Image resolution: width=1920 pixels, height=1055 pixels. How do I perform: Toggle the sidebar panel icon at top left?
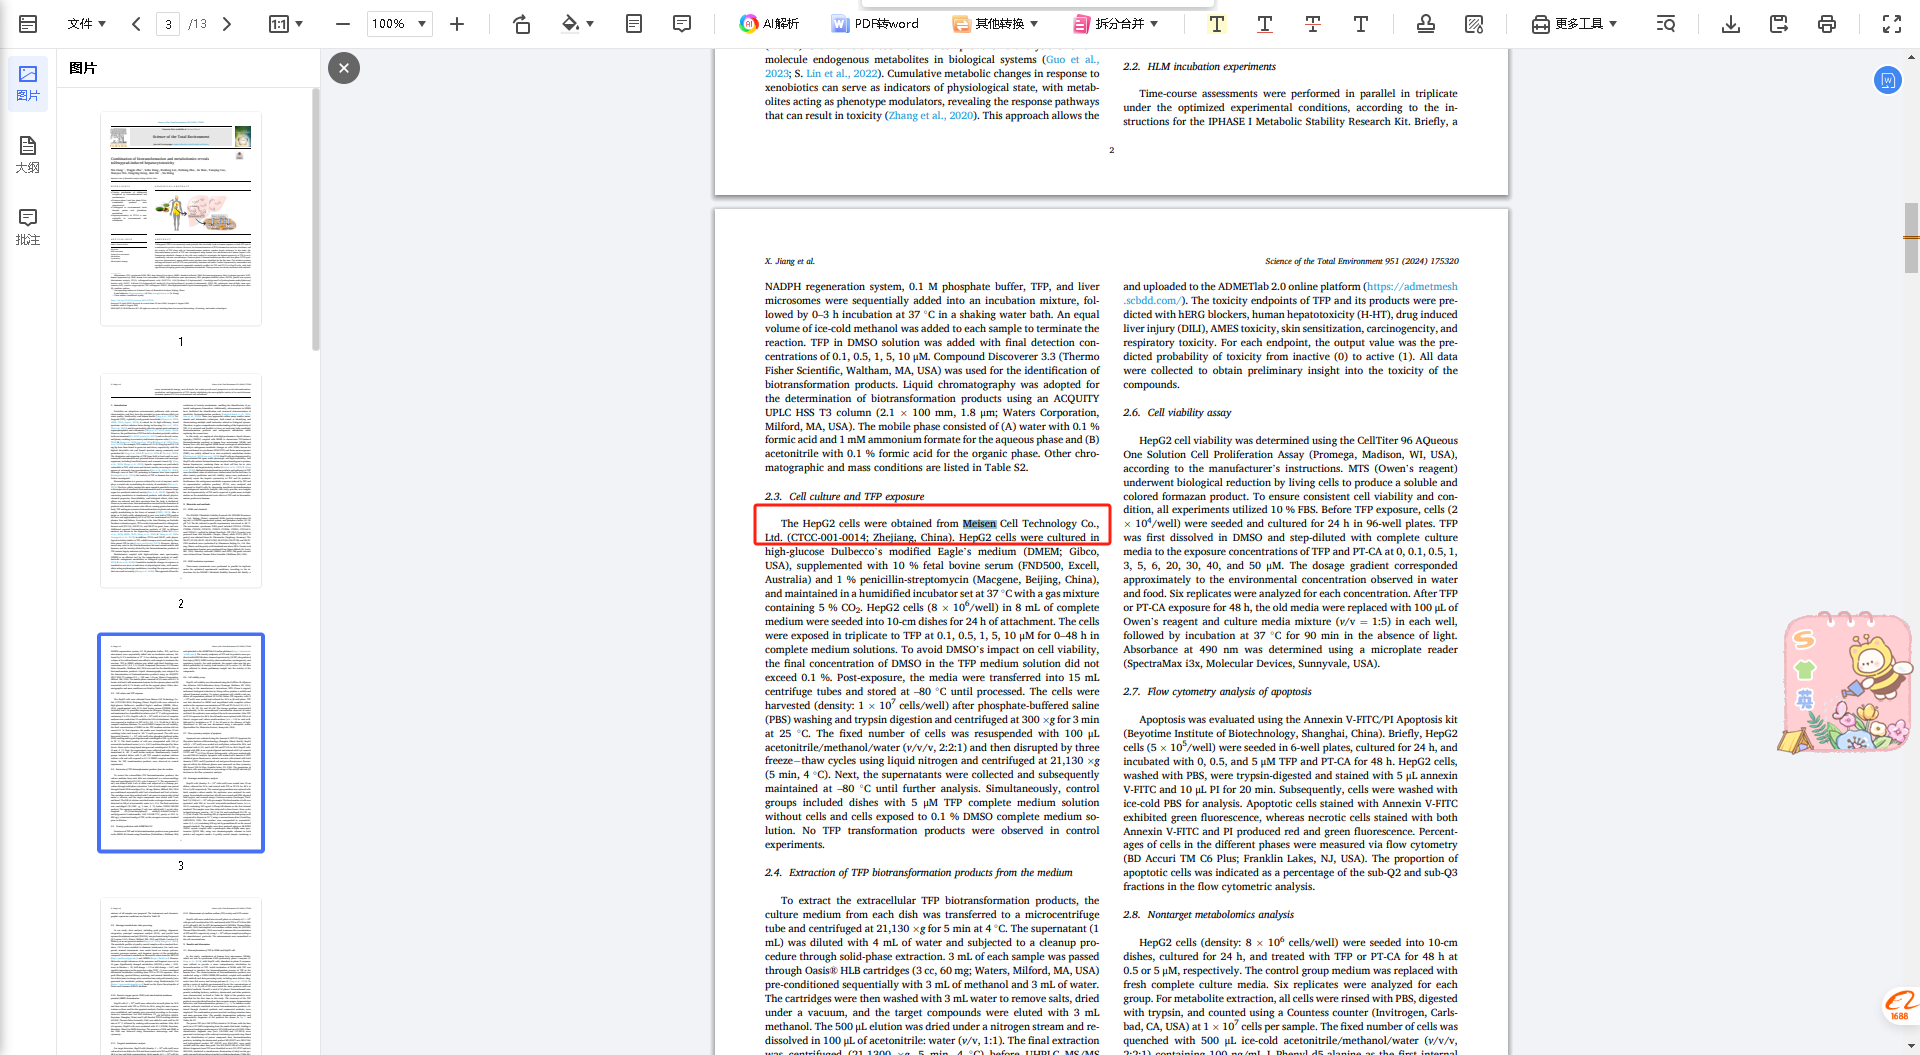[x=28, y=24]
